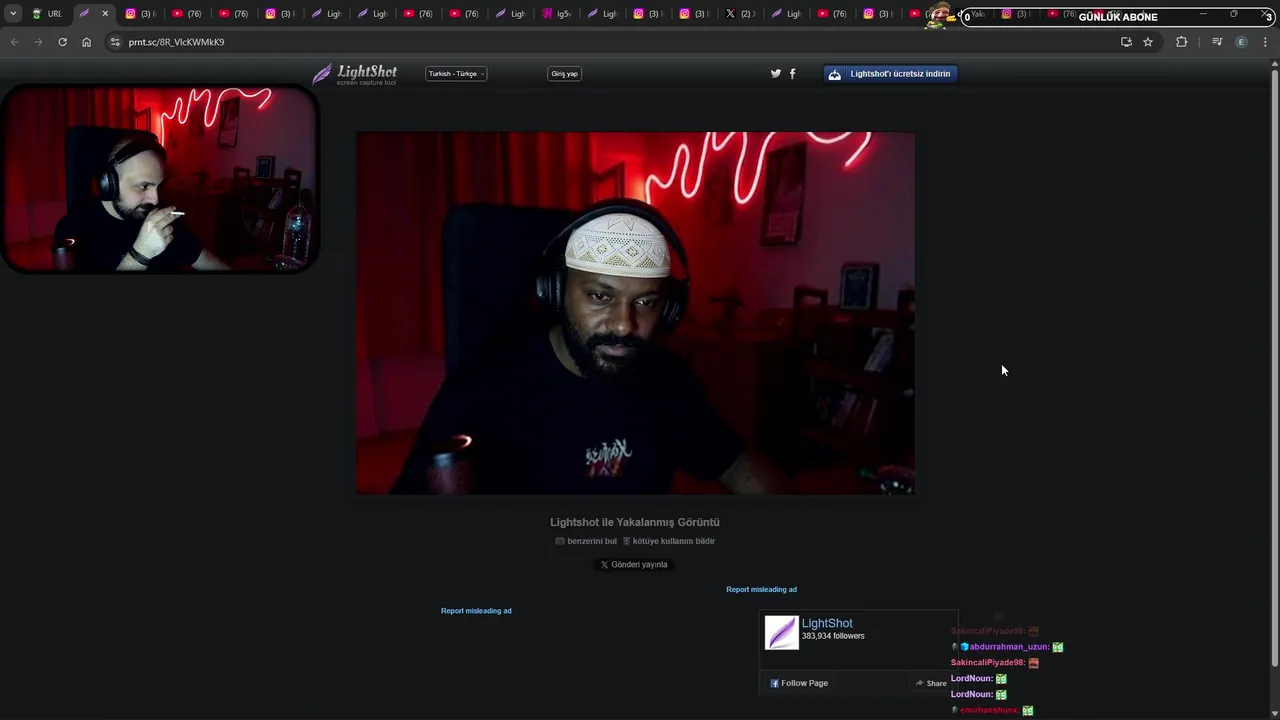Click the LightShot Facebook page logo
The height and width of the screenshot is (720, 1280).
(x=782, y=633)
